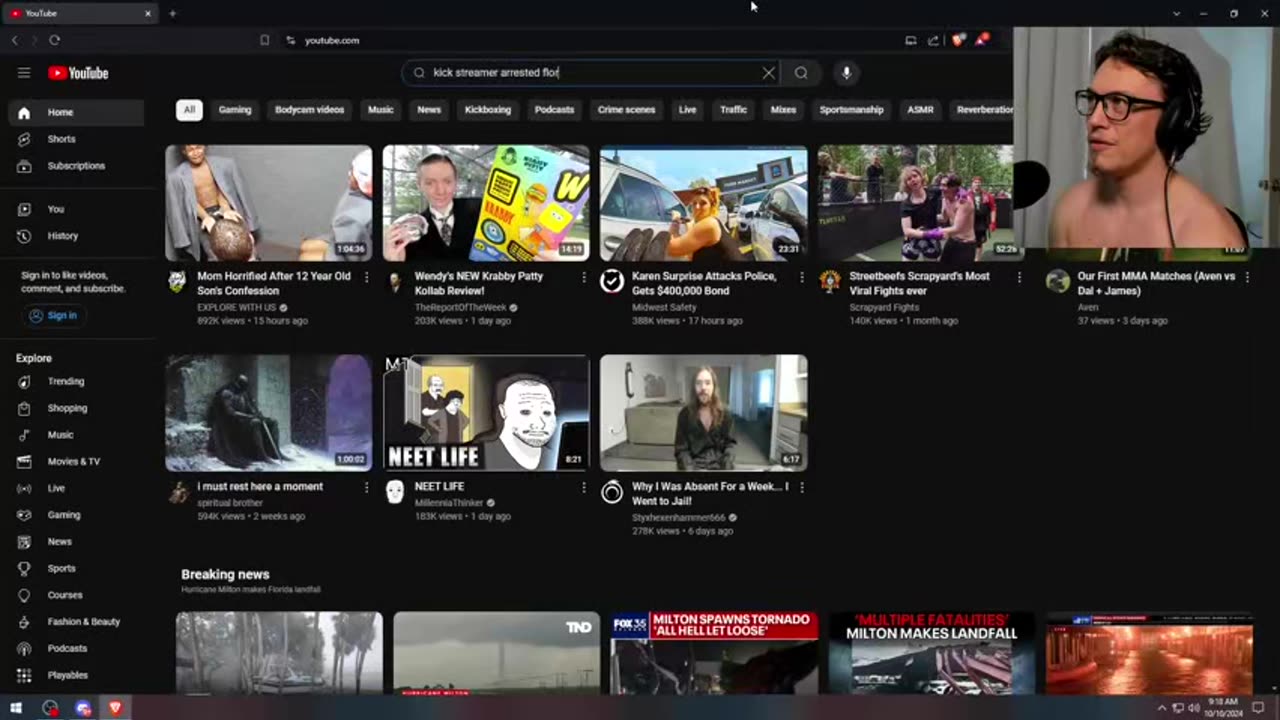The image size is (1280, 720).
Task: Select the Crime scenes filter chip
Action: pyautogui.click(x=626, y=110)
